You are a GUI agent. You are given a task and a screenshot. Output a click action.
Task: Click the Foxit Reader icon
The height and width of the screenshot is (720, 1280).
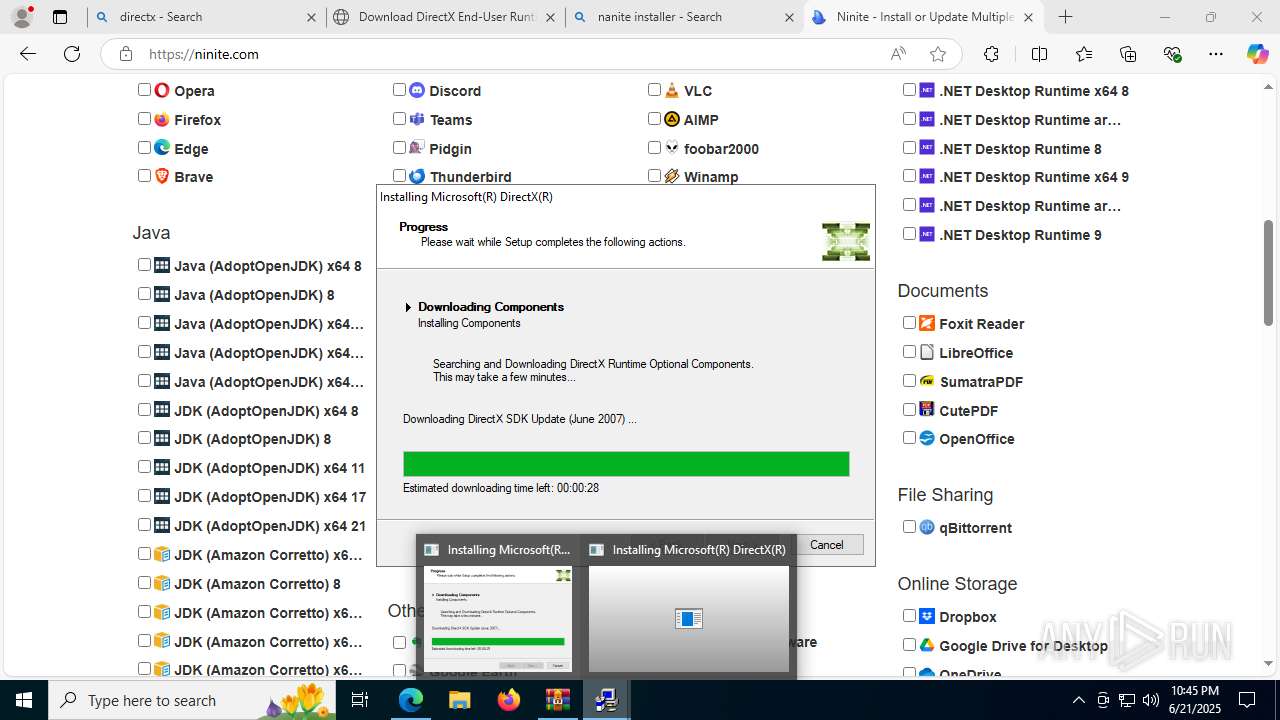[927, 323]
